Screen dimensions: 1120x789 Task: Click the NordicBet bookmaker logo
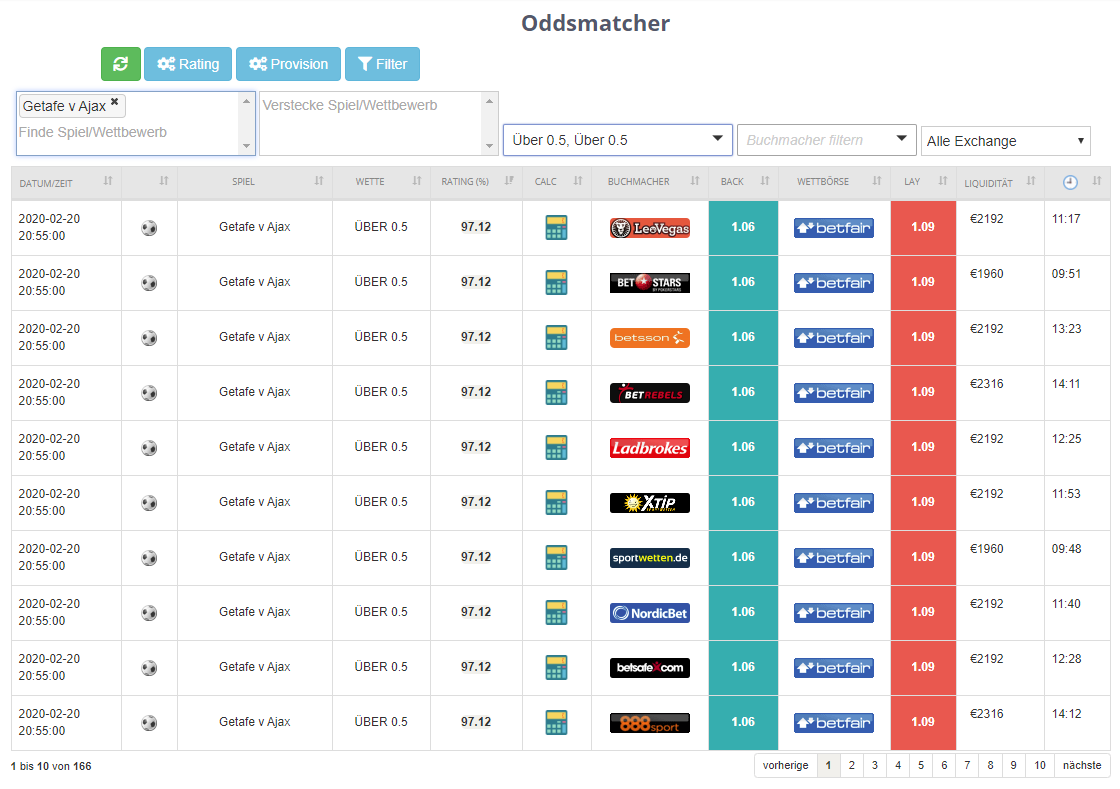coord(650,613)
